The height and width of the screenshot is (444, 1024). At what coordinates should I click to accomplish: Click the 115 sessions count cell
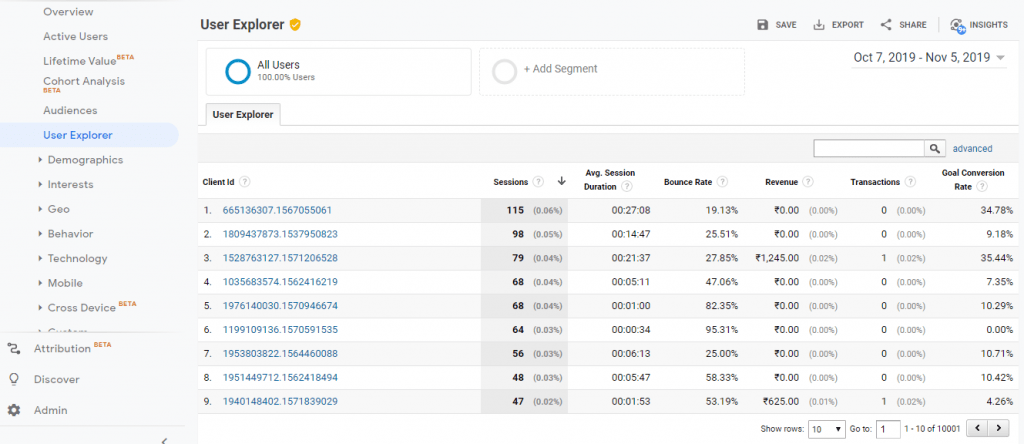pyautogui.click(x=516, y=210)
